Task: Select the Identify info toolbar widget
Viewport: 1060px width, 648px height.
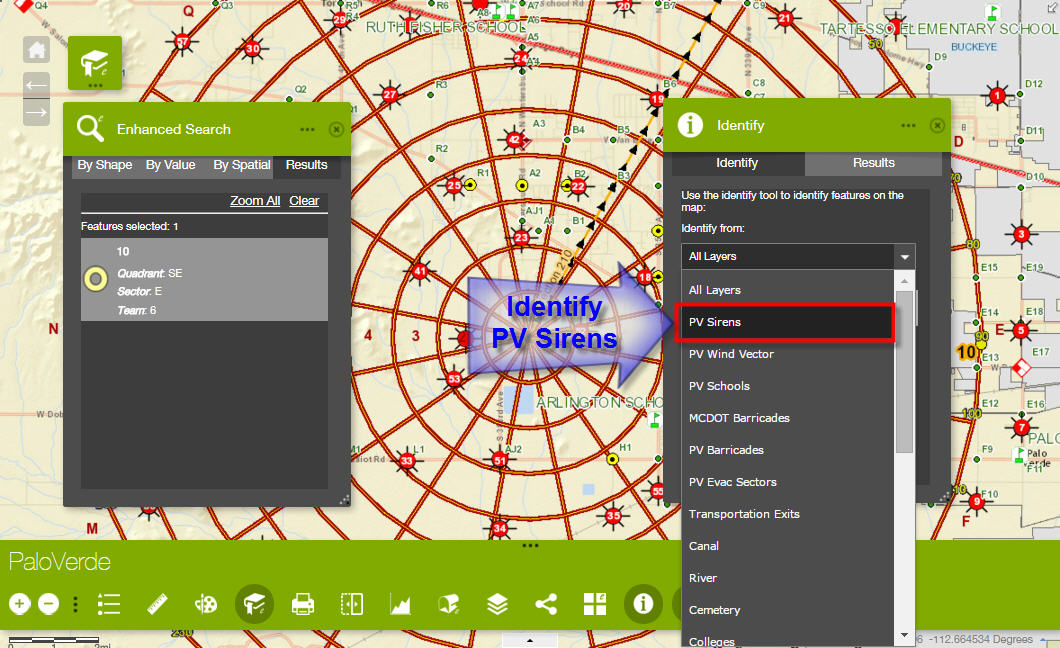Action: [x=643, y=603]
